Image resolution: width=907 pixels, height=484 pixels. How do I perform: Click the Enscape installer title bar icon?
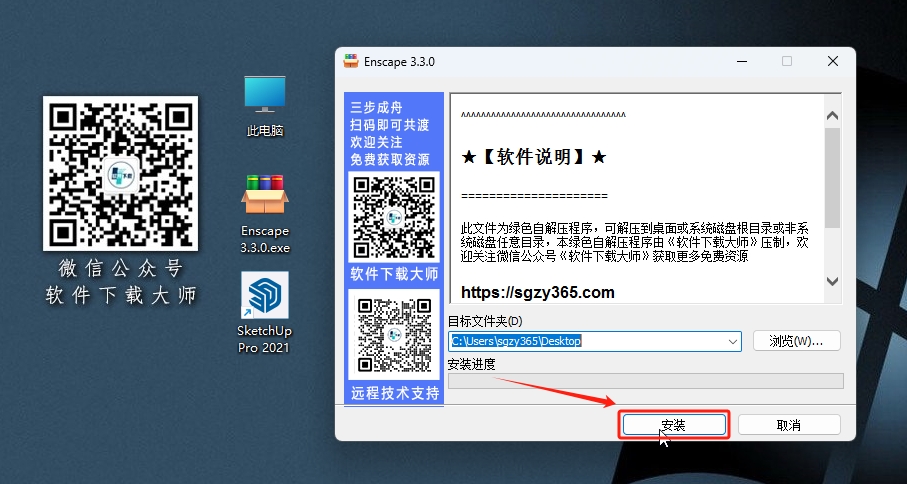tap(351, 61)
